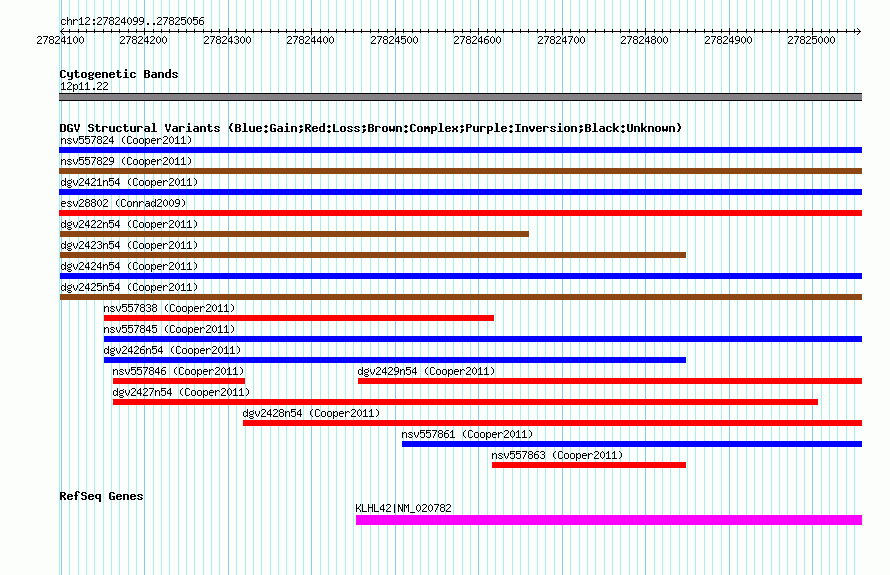890x575 pixels.
Task: Click the dgv2428n54 red variant bar
Action: [x=552, y=423]
